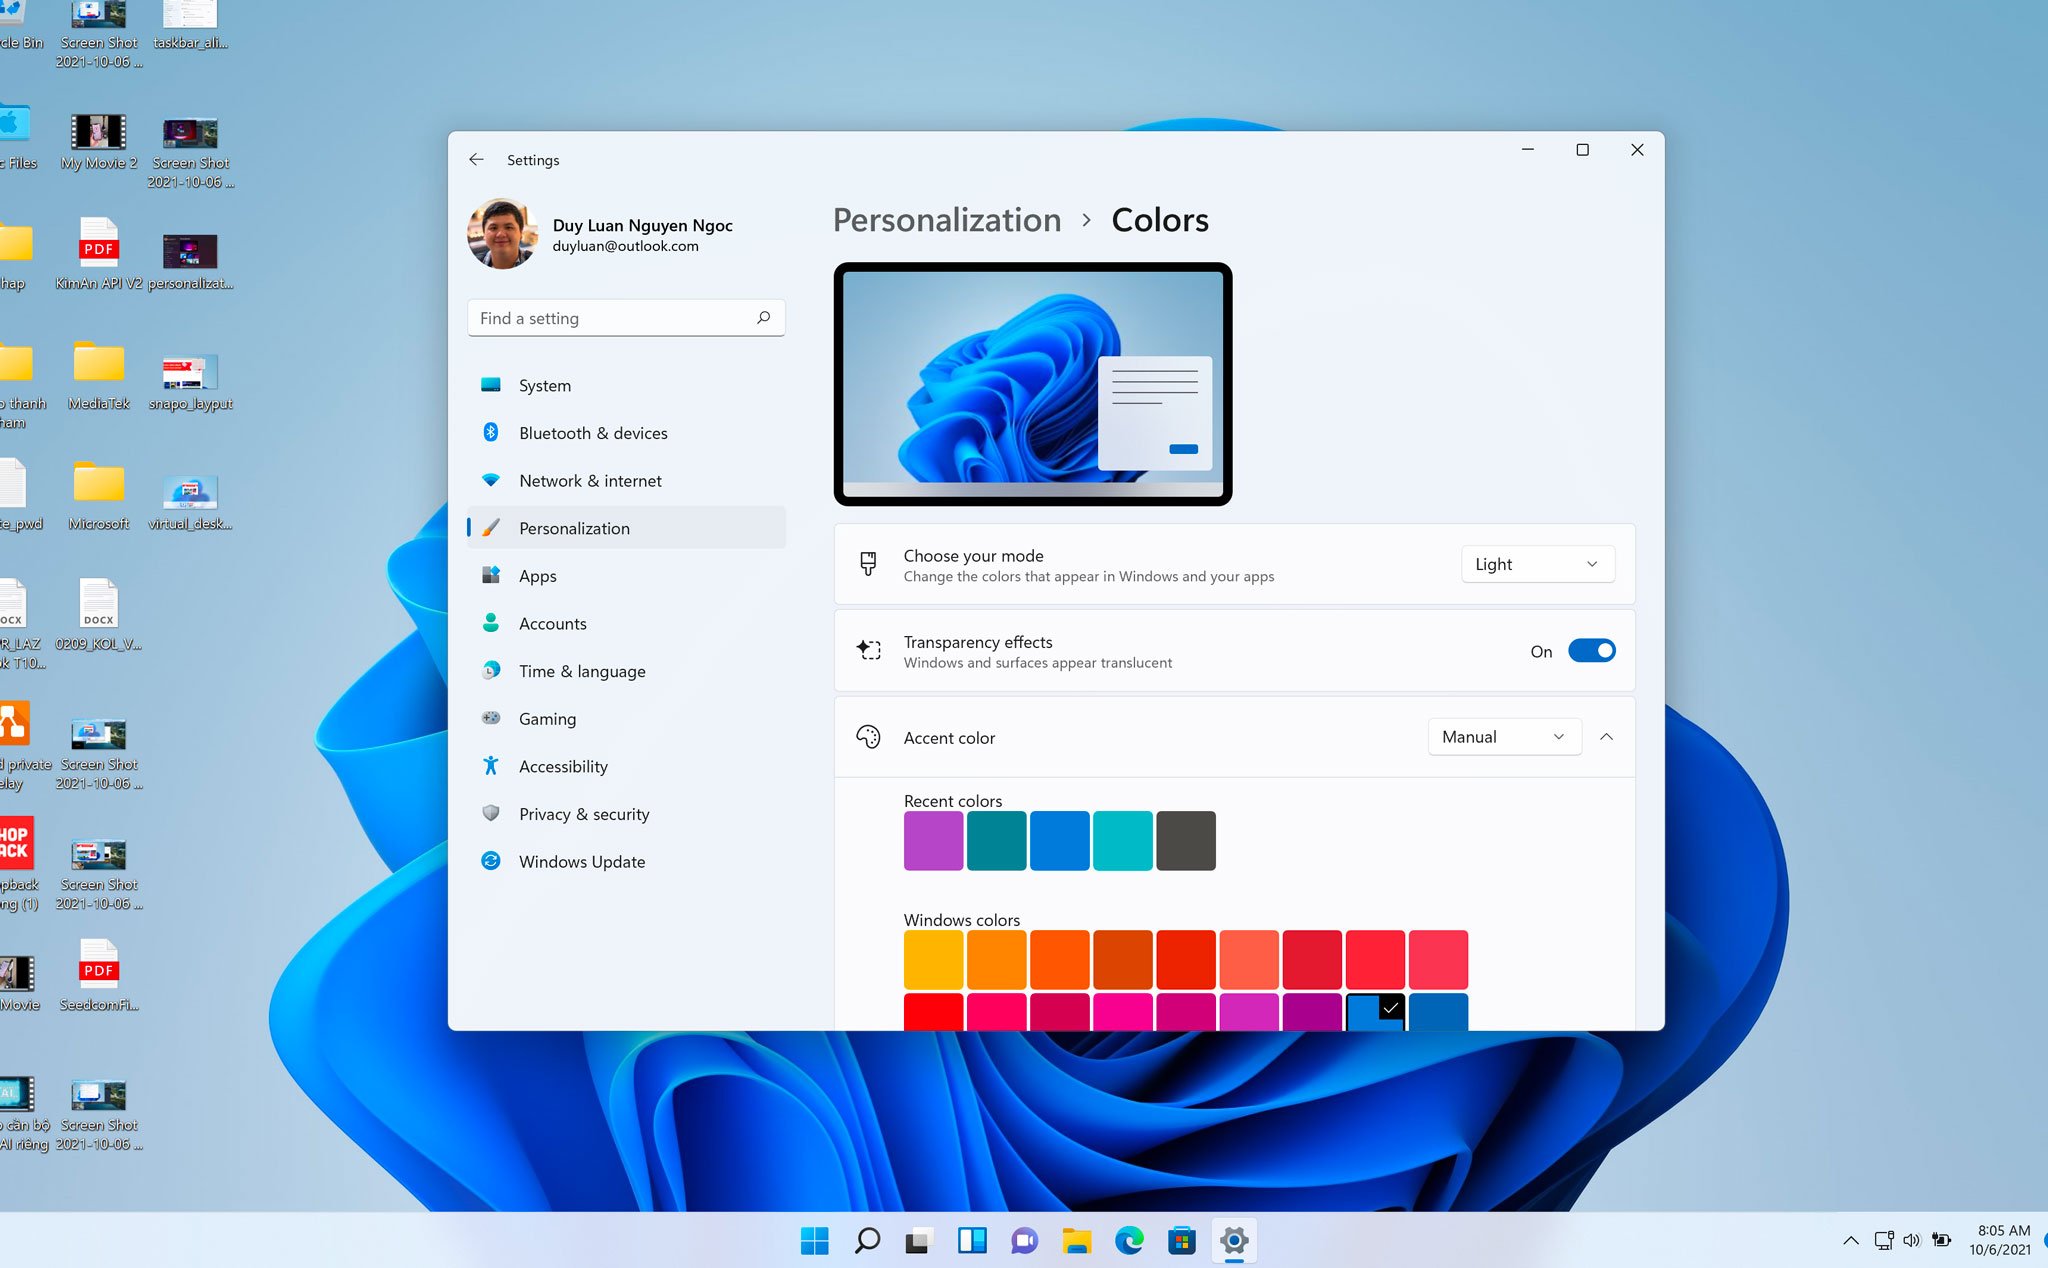This screenshot has height=1268, width=2048.
Task: Open the Choose your mode dropdown
Action: (x=1536, y=563)
